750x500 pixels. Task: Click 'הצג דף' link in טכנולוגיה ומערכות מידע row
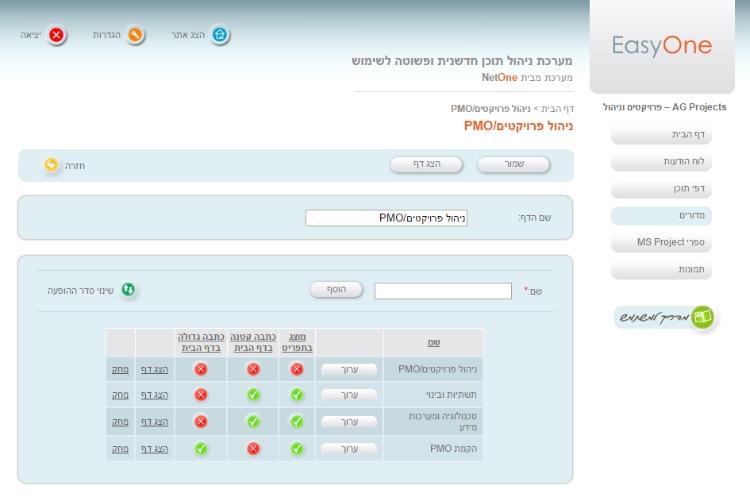154,422
